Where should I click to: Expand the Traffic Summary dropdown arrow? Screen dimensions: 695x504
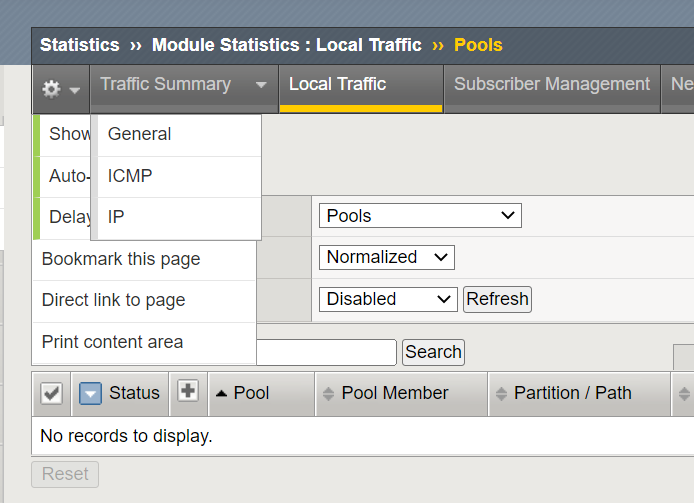click(x=261, y=85)
